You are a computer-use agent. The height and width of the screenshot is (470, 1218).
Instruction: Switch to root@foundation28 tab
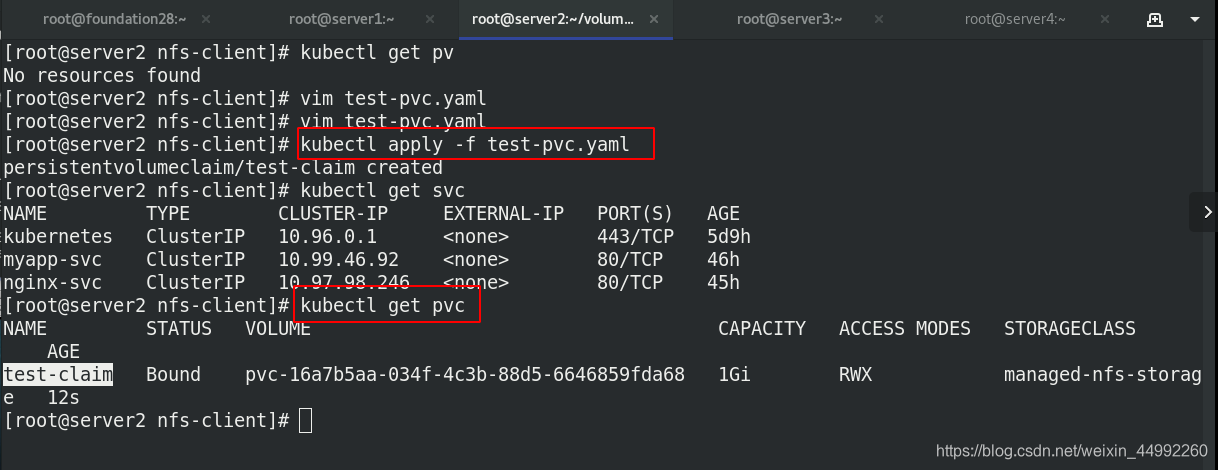click(x=117, y=18)
